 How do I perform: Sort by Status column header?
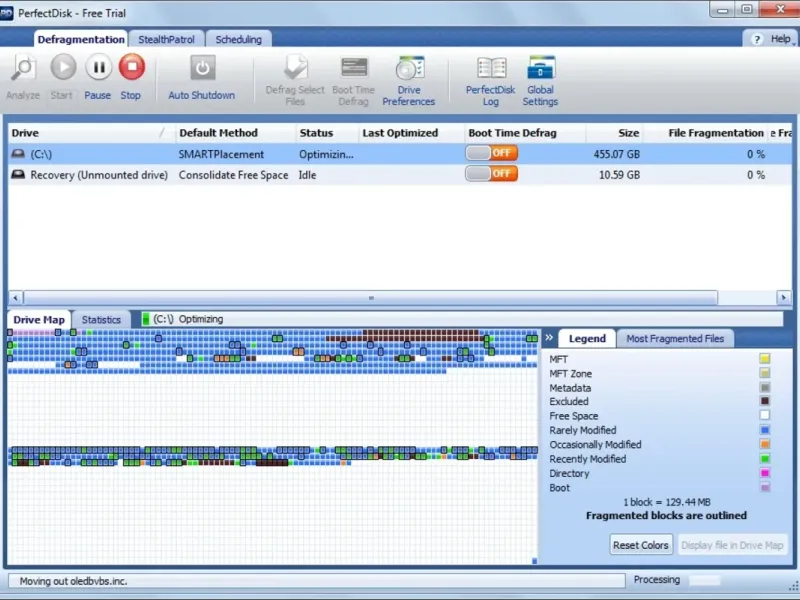click(327, 133)
